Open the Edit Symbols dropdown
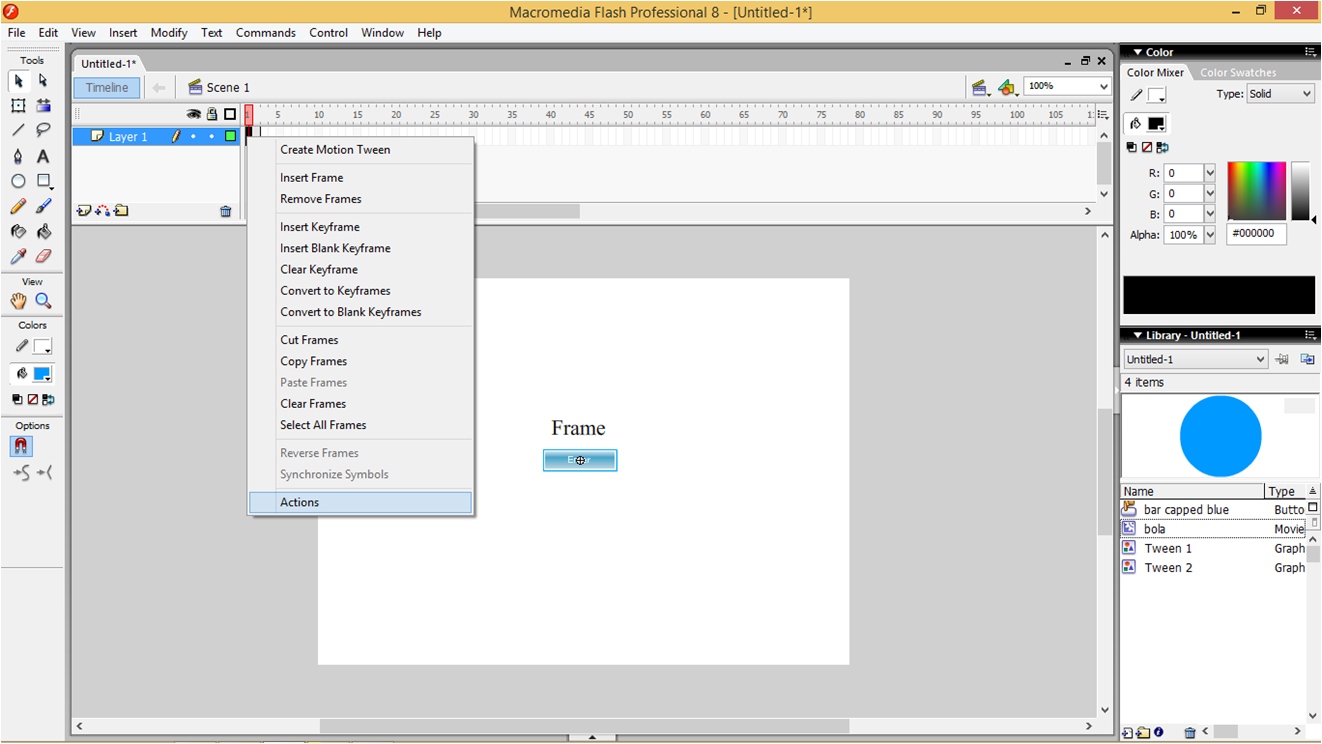The width and height of the screenshot is (1322, 744). coord(1008,87)
